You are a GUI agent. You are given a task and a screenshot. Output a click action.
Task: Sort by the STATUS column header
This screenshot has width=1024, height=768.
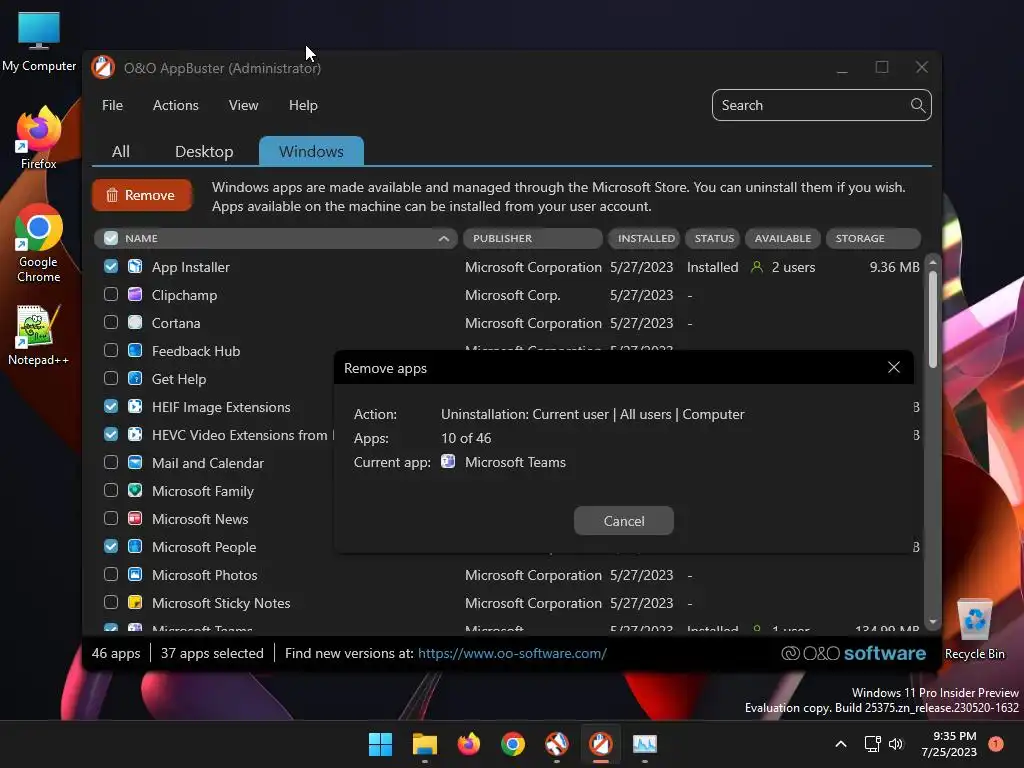tap(714, 238)
